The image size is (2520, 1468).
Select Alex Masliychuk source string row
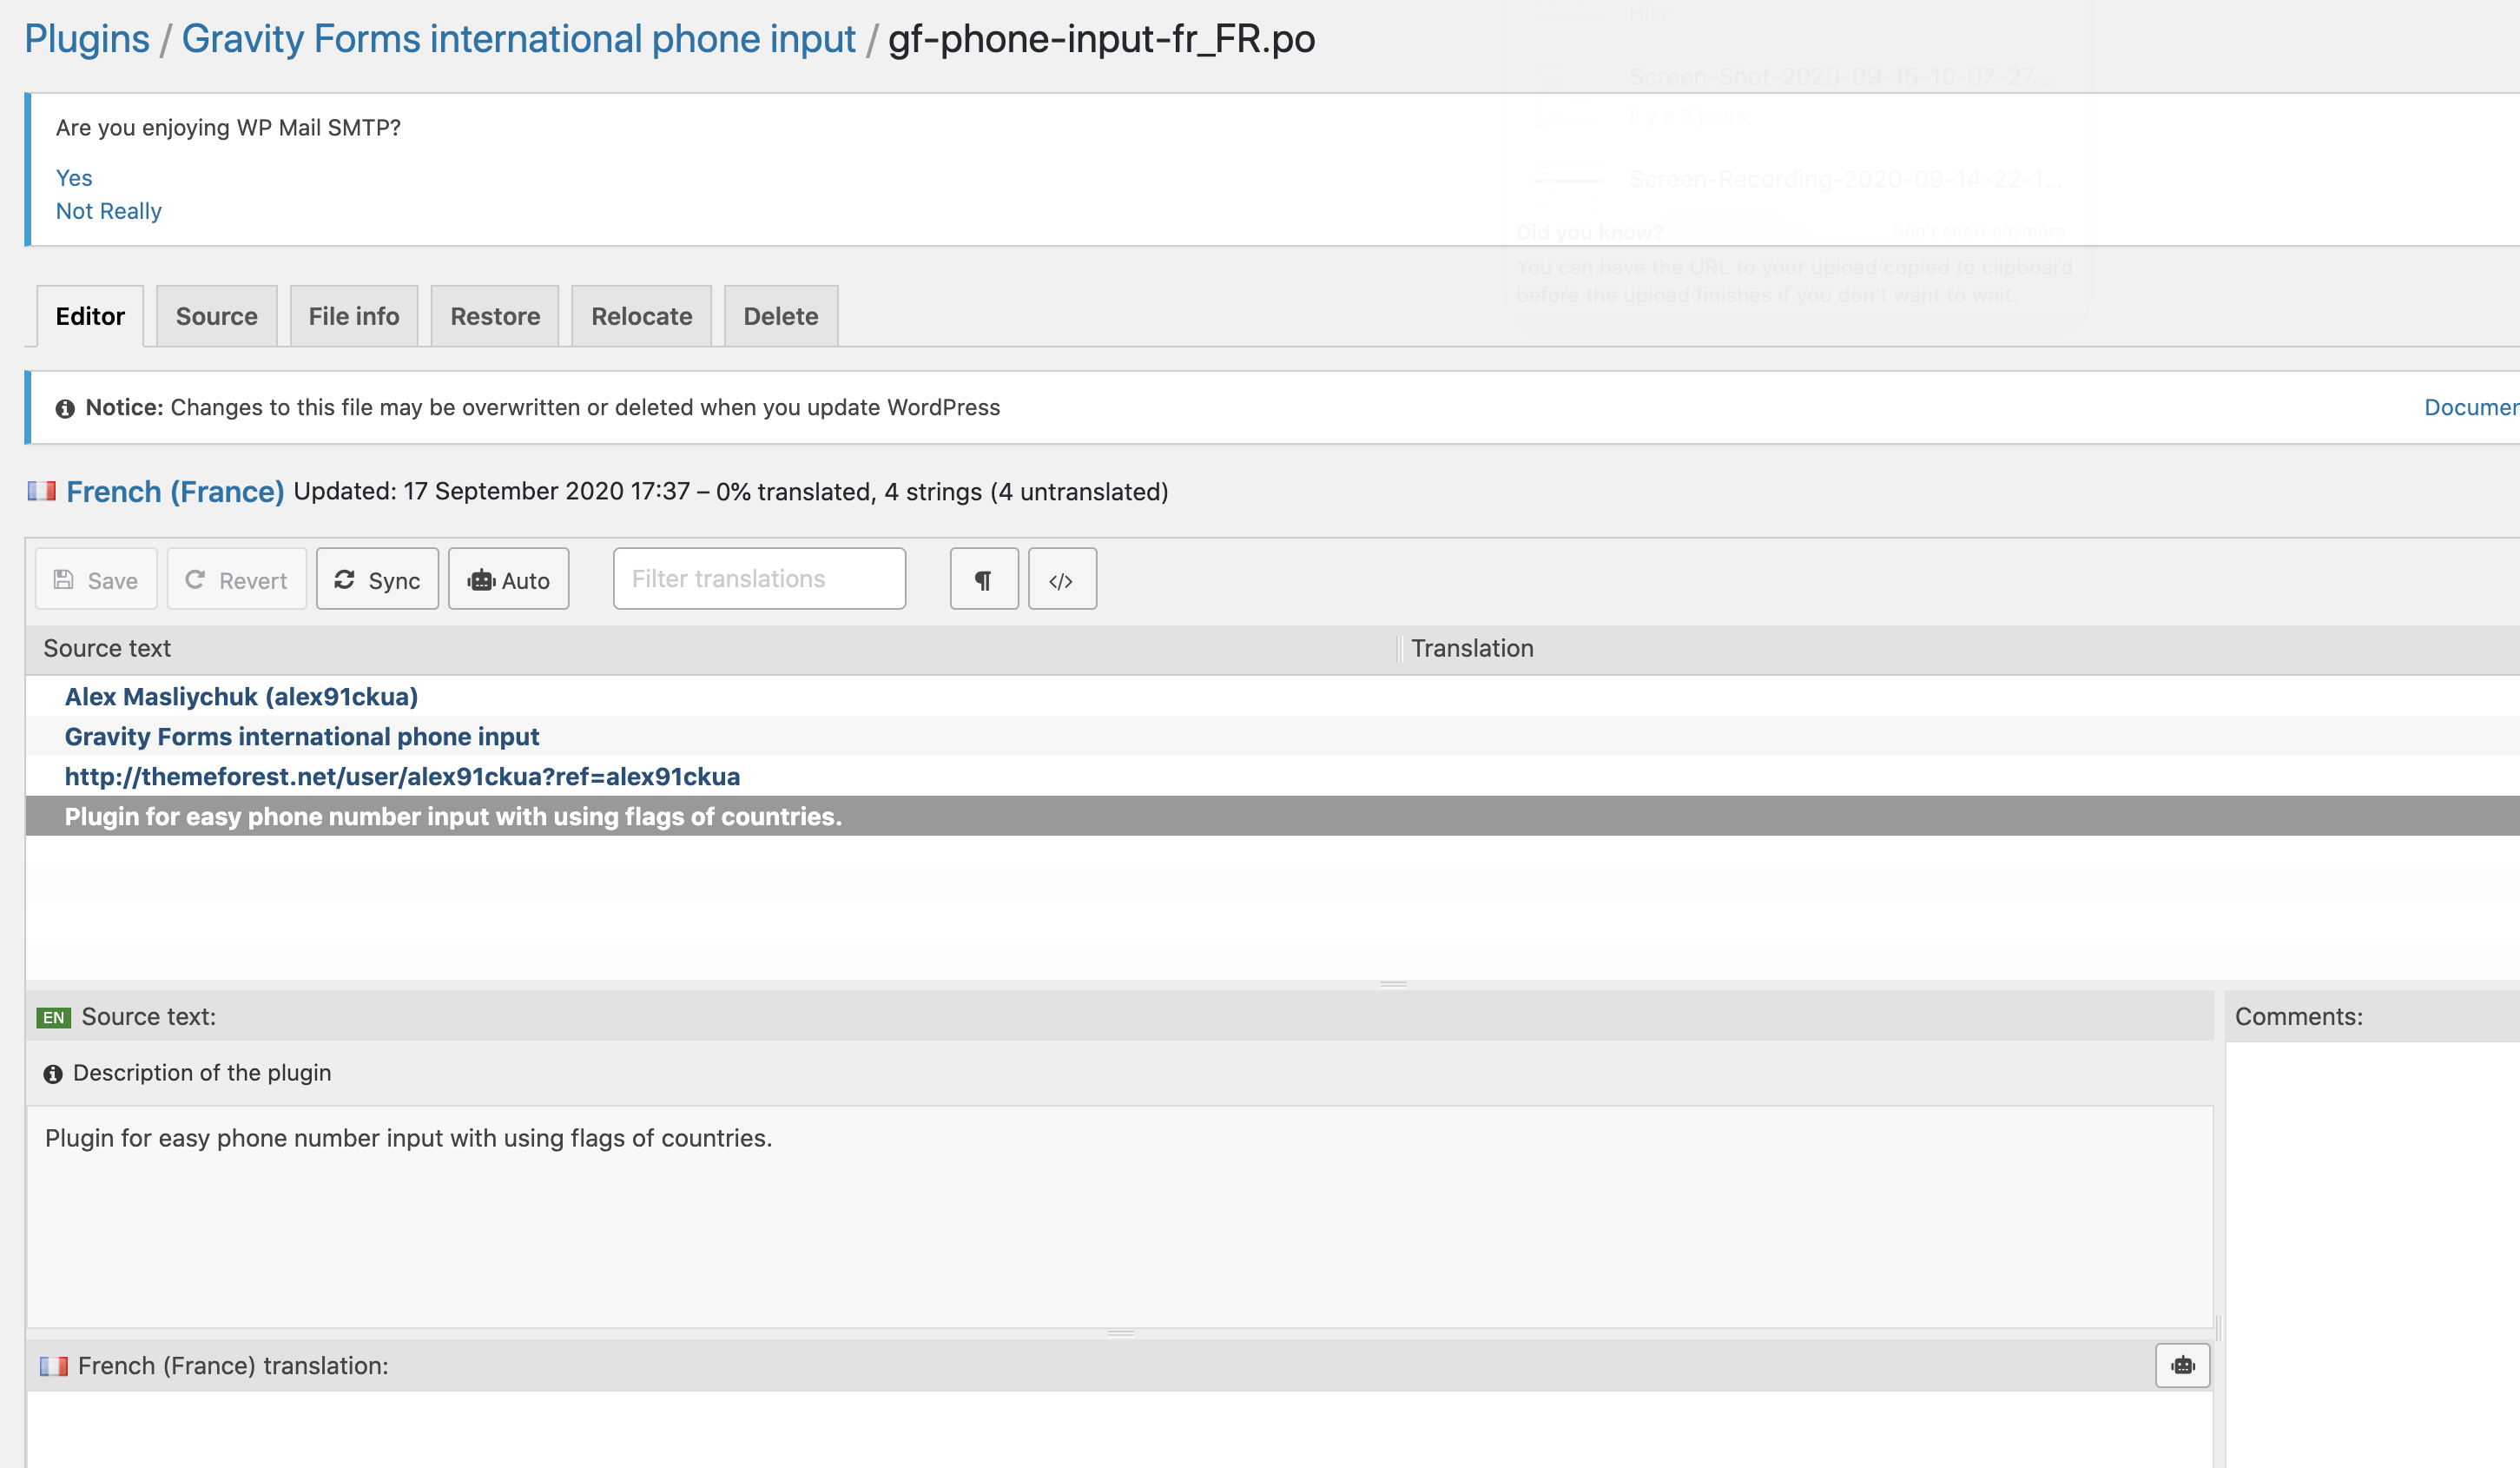(241, 696)
